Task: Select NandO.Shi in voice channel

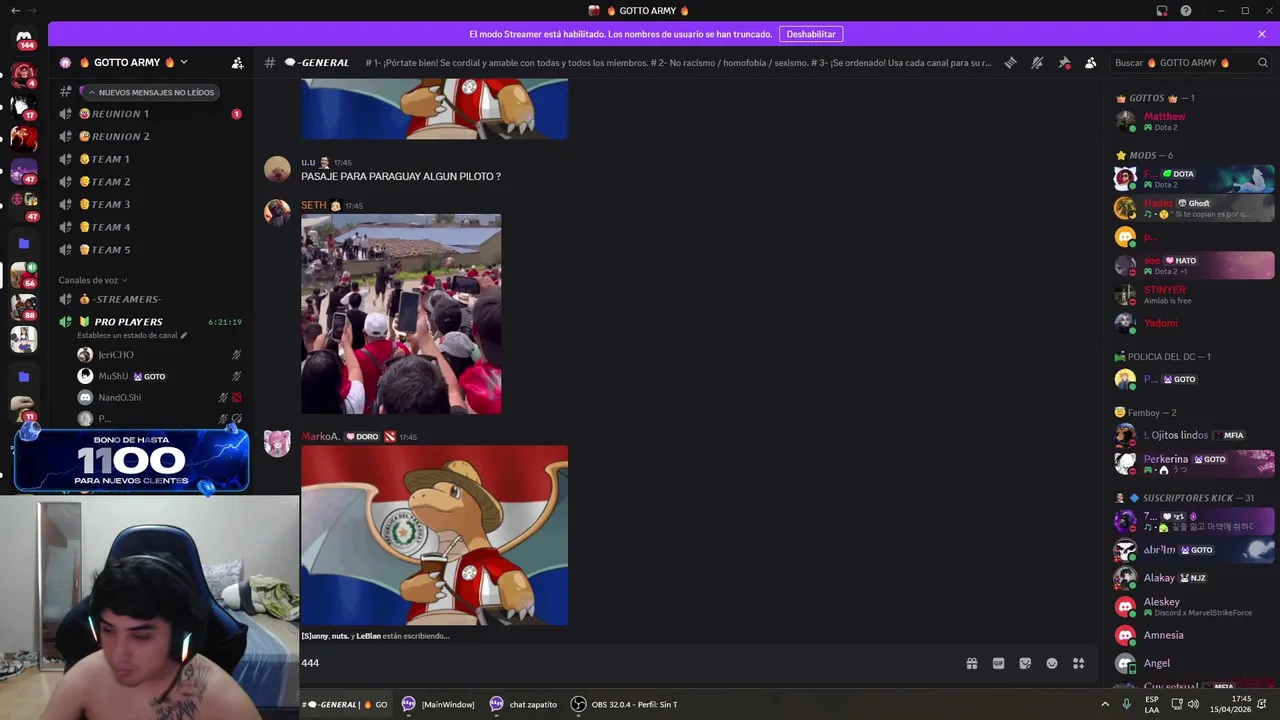Action: (160, 397)
